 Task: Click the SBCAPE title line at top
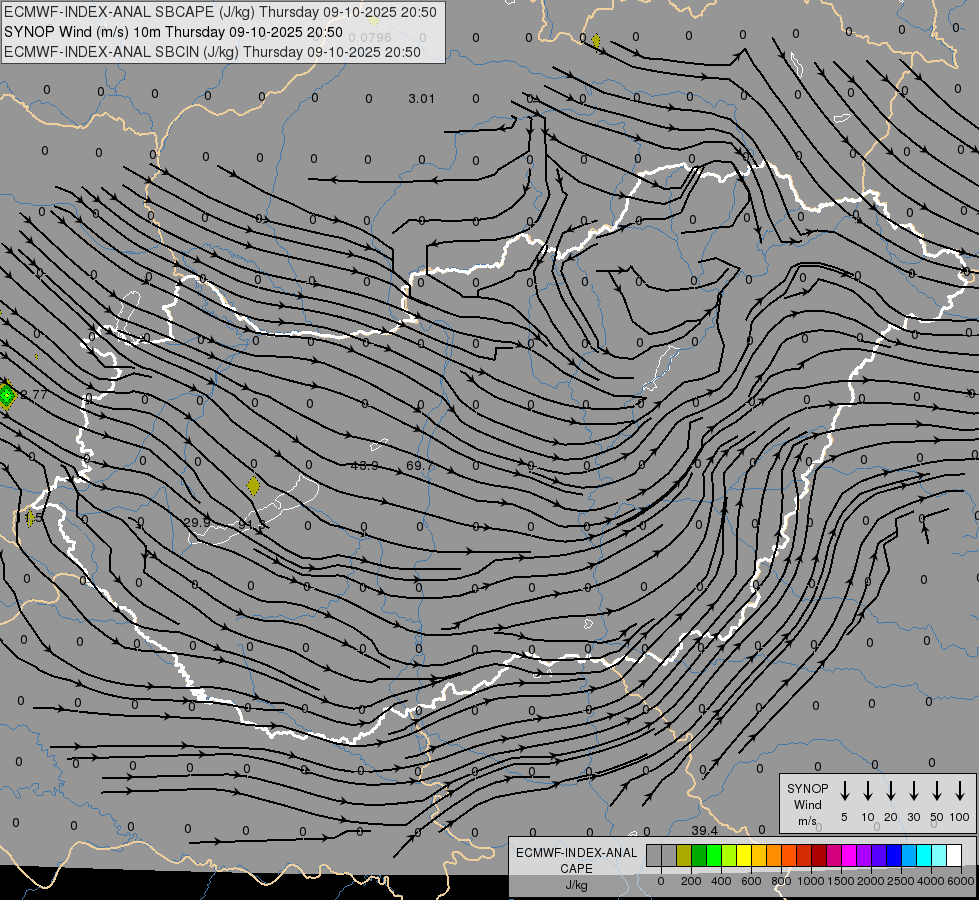coord(220,12)
